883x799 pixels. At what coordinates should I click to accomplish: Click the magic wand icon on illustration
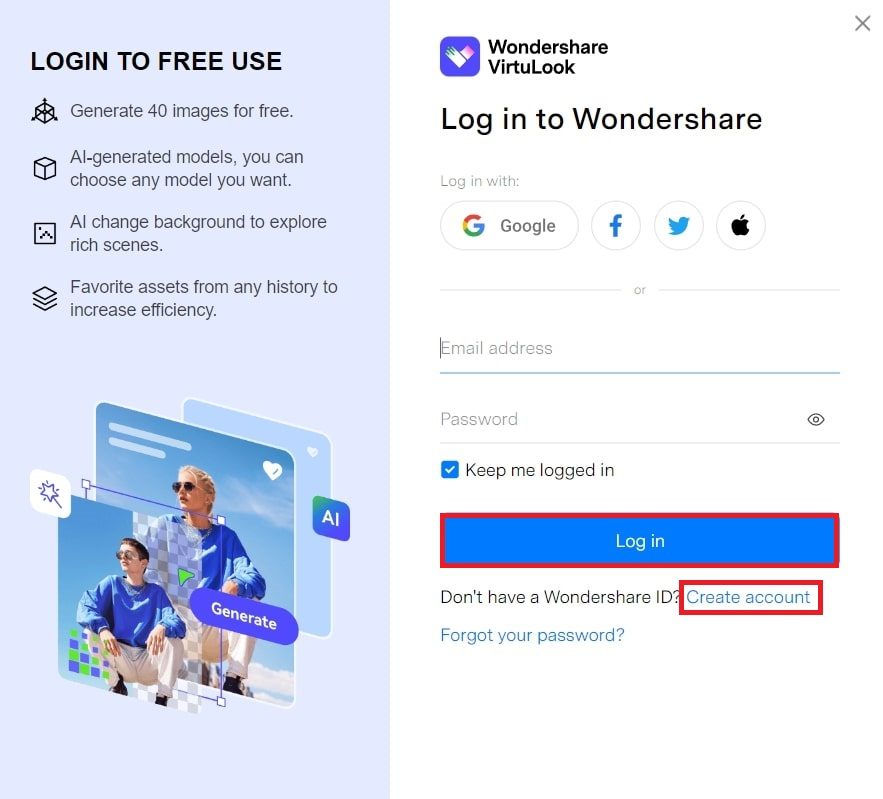[x=51, y=493]
